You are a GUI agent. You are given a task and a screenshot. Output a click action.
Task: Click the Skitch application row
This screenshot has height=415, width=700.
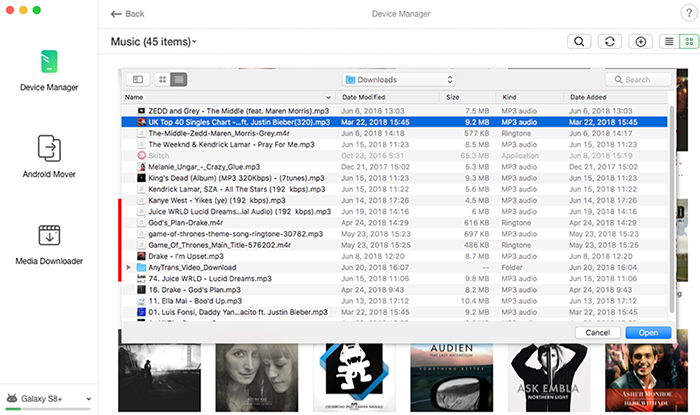[x=394, y=155]
